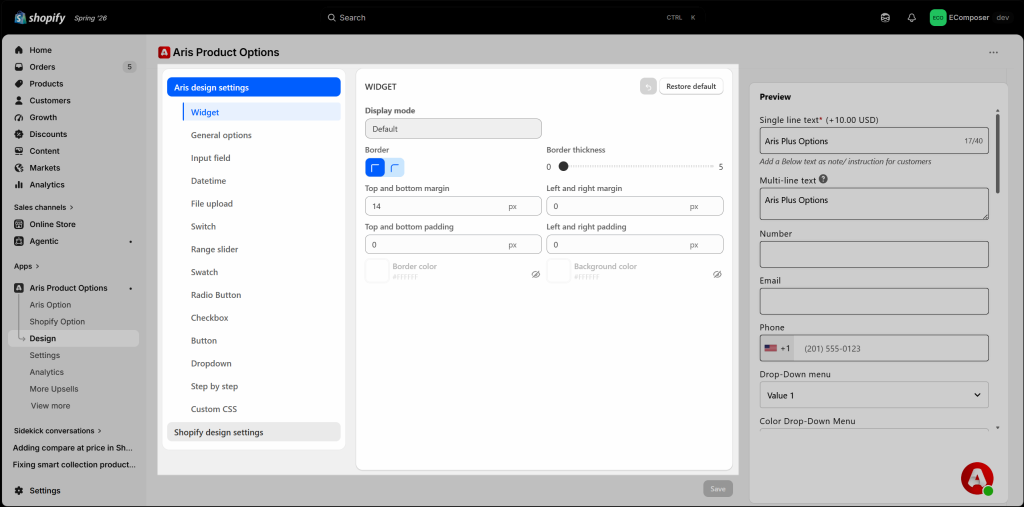Collapse Aris design settings section
The image size is (1024, 507).
coord(253,87)
